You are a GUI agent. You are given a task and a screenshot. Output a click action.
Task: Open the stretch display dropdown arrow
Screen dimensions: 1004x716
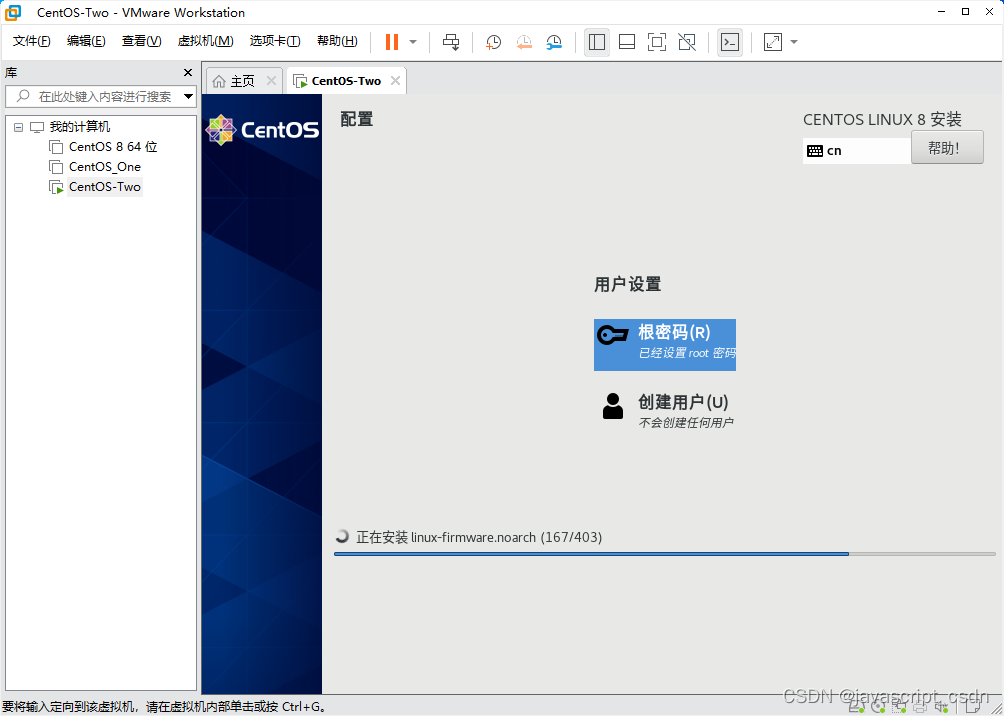coord(794,42)
